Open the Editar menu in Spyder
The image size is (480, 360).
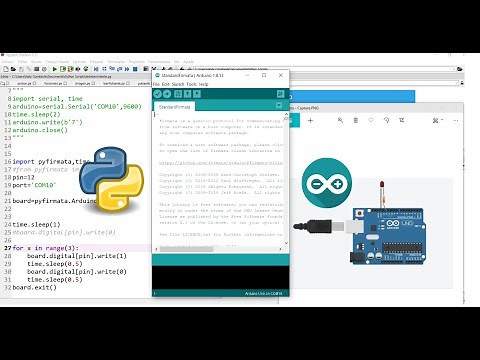click(22, 62)
